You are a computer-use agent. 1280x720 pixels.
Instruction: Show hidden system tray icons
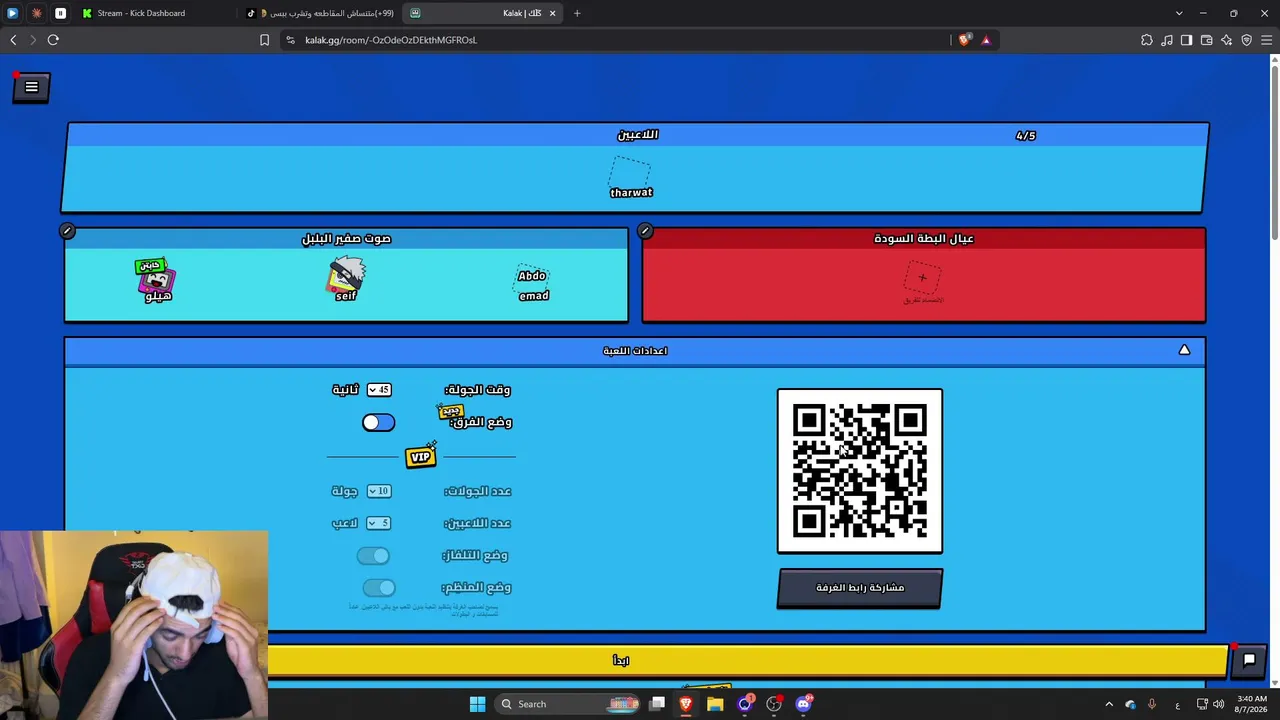[1108, 704]
